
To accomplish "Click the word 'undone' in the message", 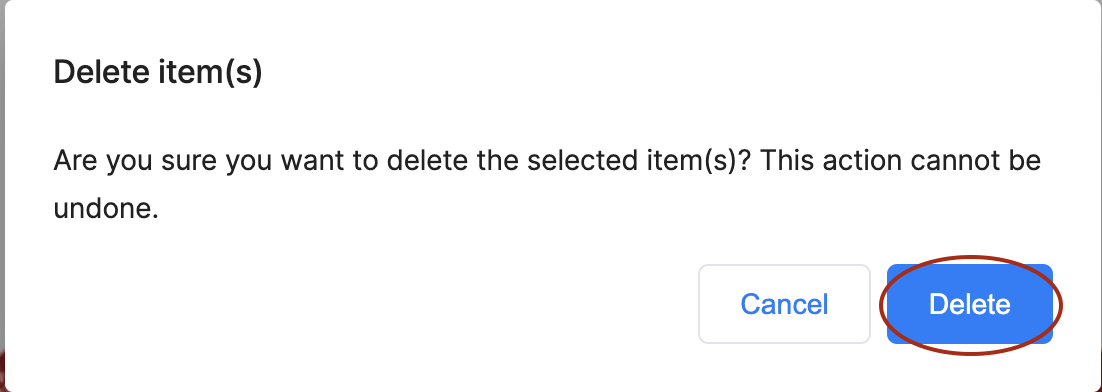I will tap(100, 209).
